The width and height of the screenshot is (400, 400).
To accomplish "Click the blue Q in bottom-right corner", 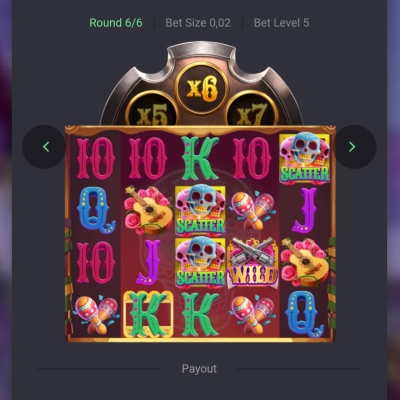I will (x=304, y=314).
